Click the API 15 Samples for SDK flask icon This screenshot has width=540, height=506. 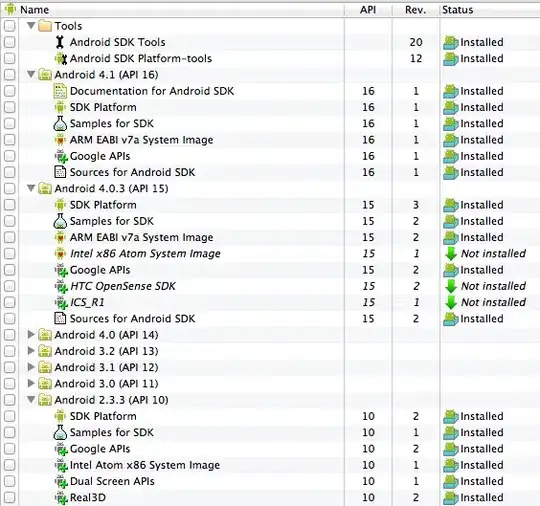point(60,221)
